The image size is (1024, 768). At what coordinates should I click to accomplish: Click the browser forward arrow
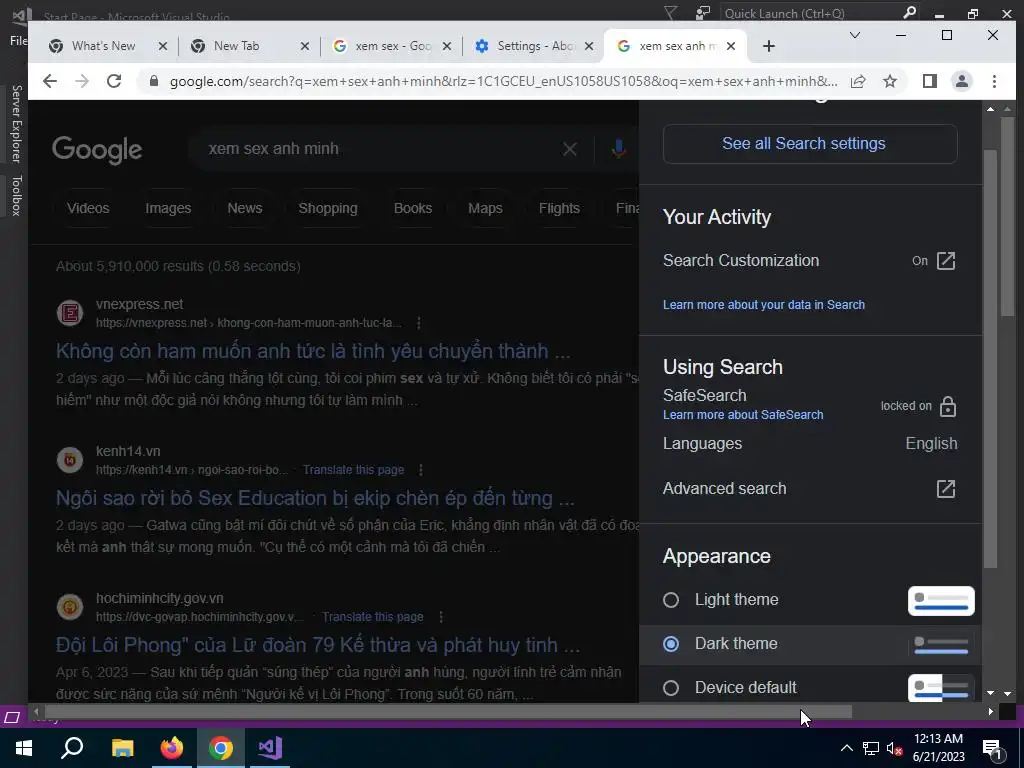click(x=82, y=81)
